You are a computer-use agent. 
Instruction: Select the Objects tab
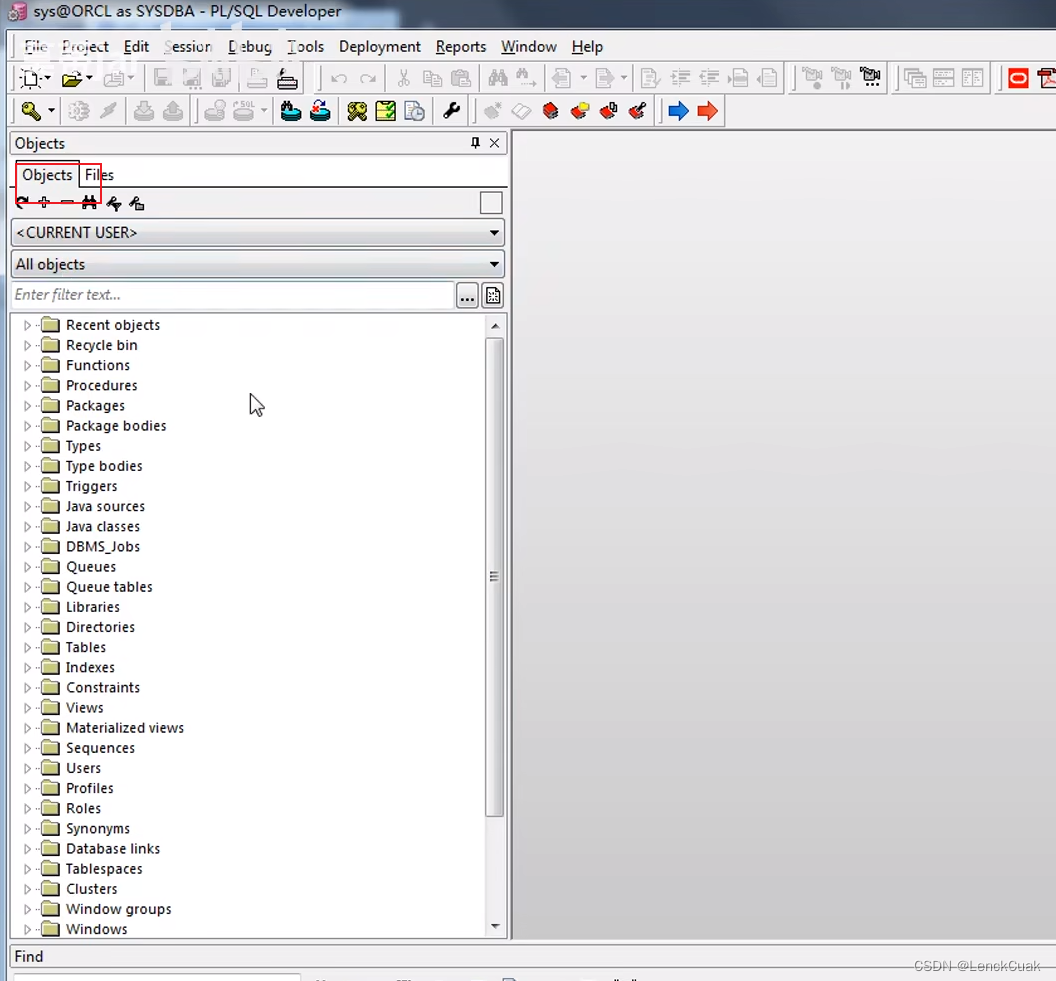[47, 175]
